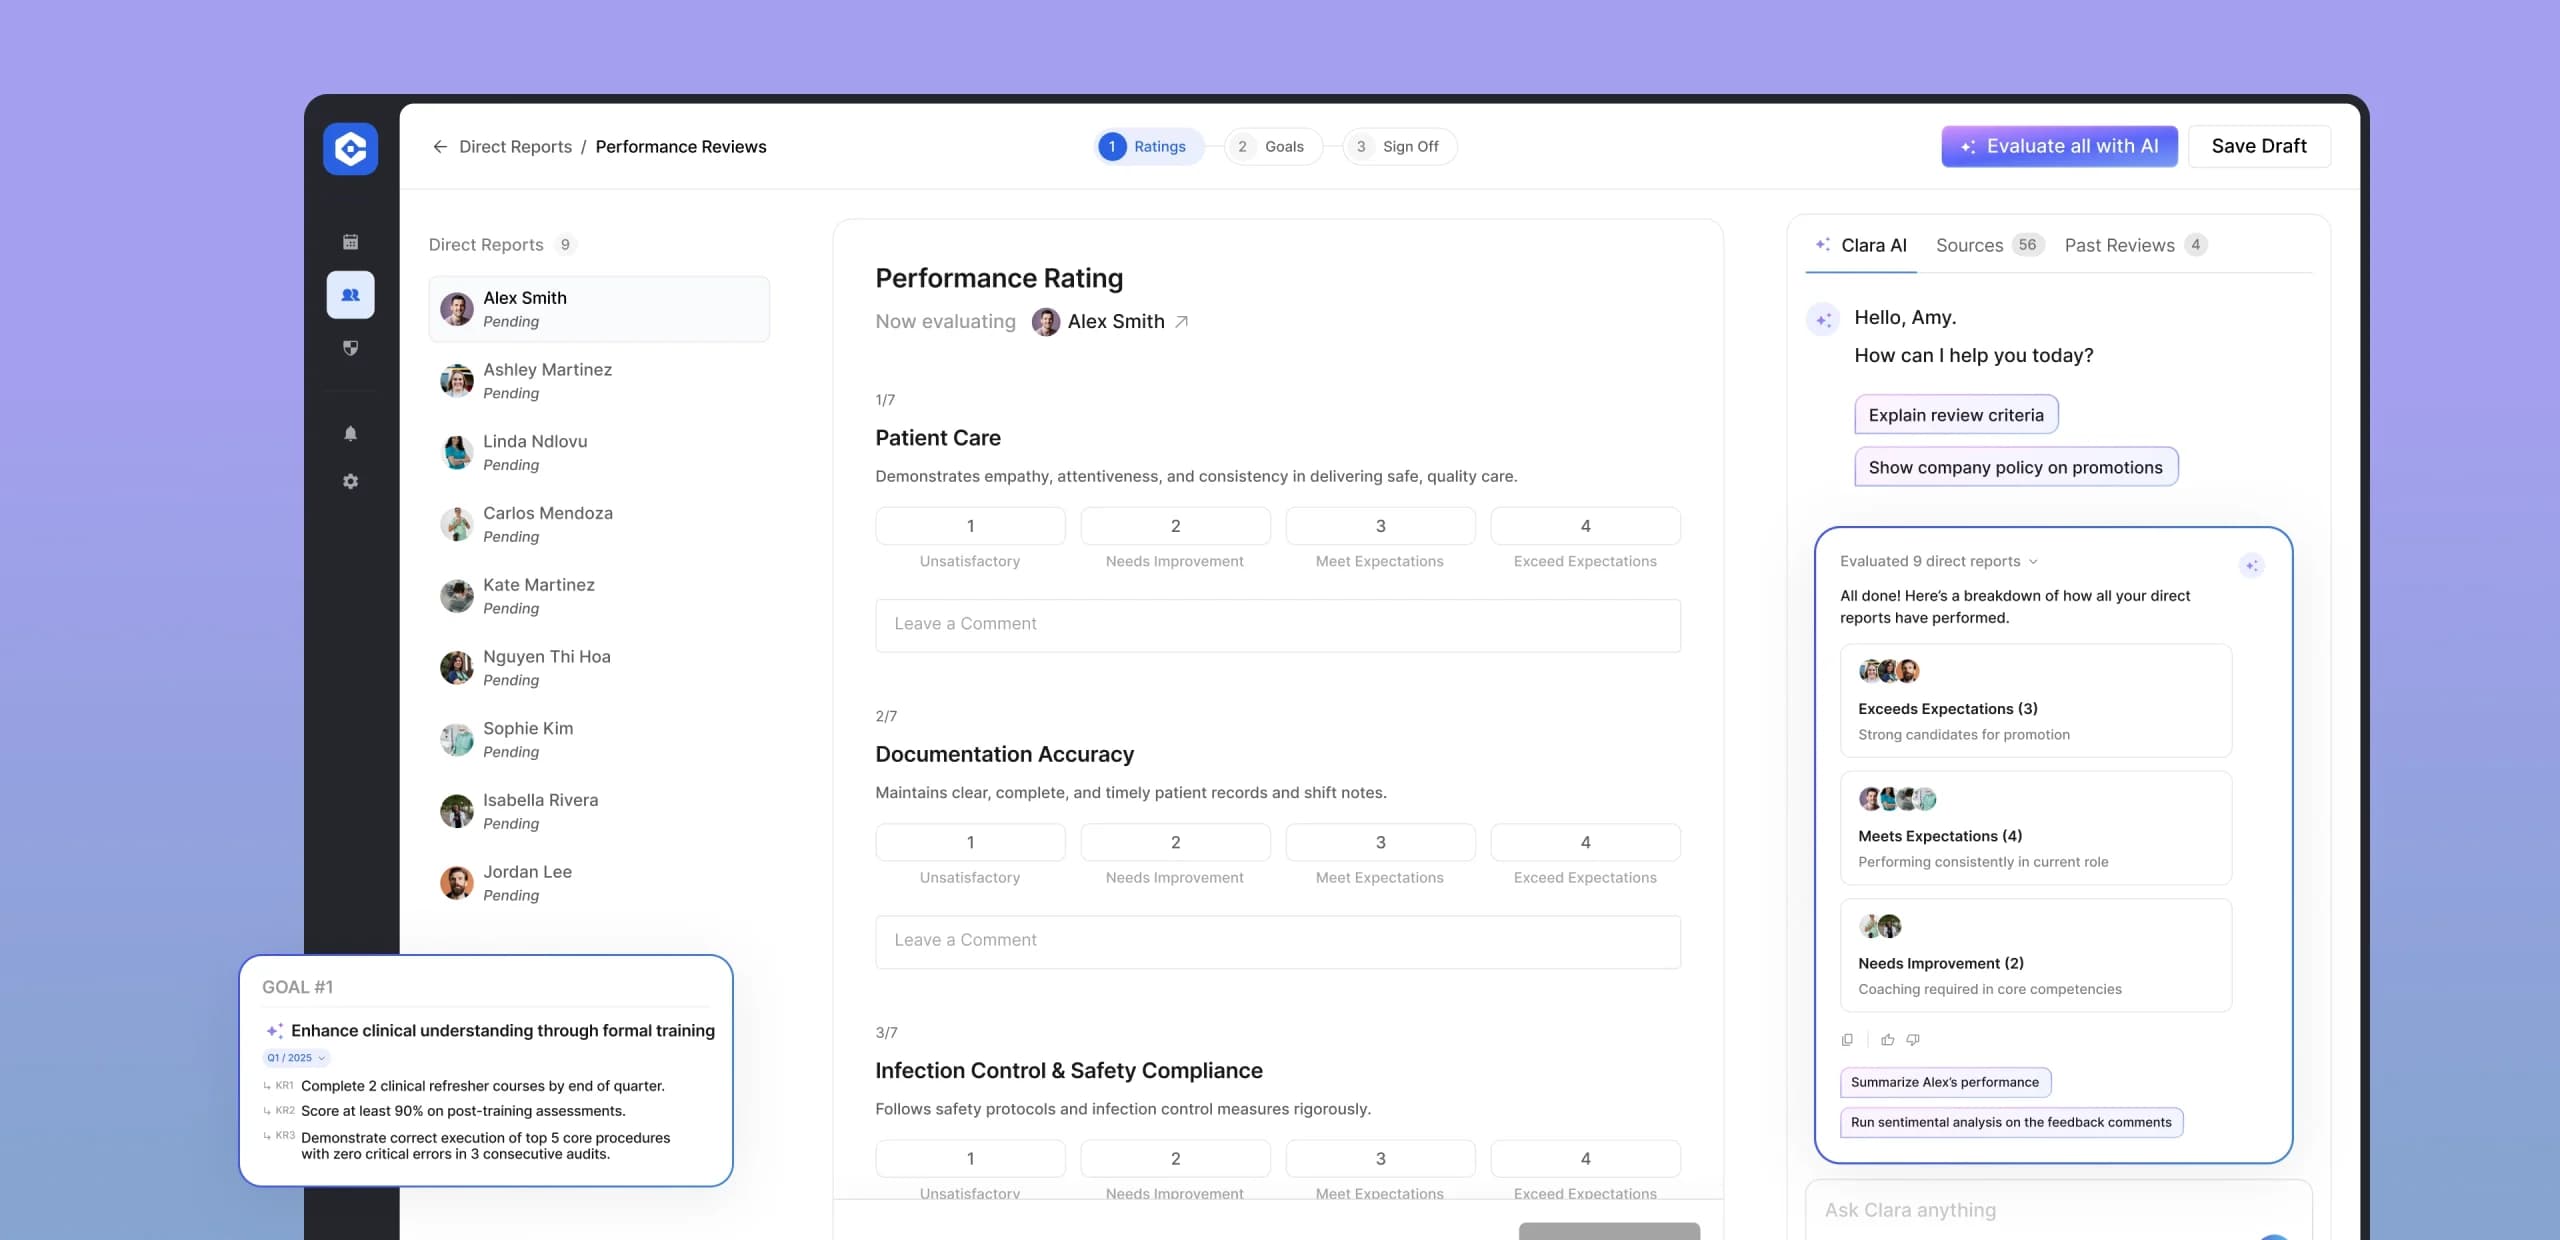
Task: Rate Patient Care as 1 Unsatisfactory
Action: pyautogui.click(x=970, y=526)
